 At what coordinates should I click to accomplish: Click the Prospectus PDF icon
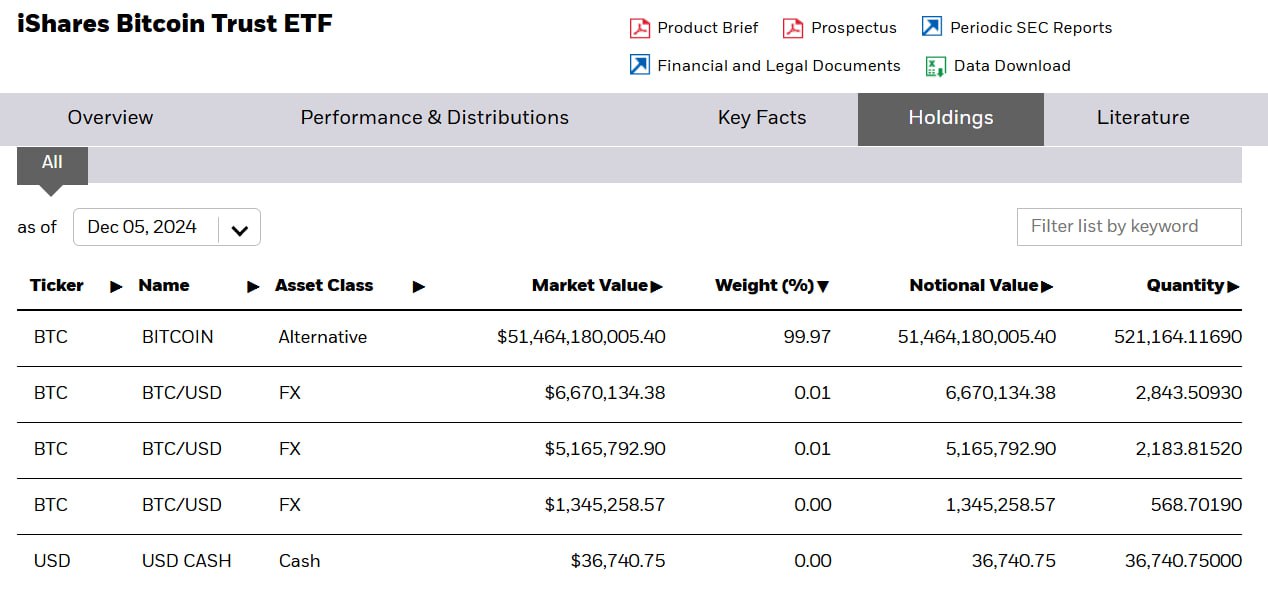pyautogui.click(x=793, y=28)
